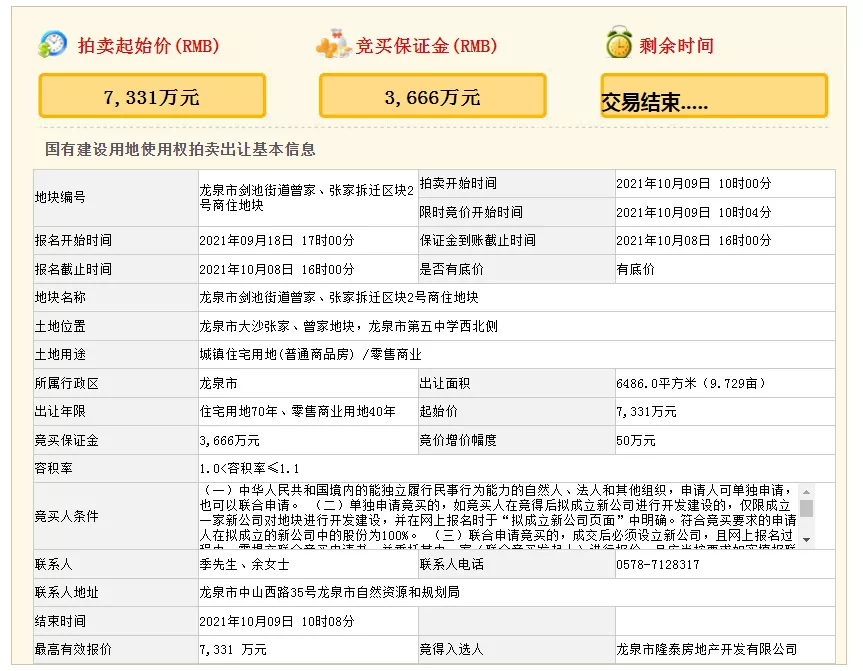Click the value 1.0<容积率≤1.1
This screenshot has height=671, width=863.
point(249,468)
